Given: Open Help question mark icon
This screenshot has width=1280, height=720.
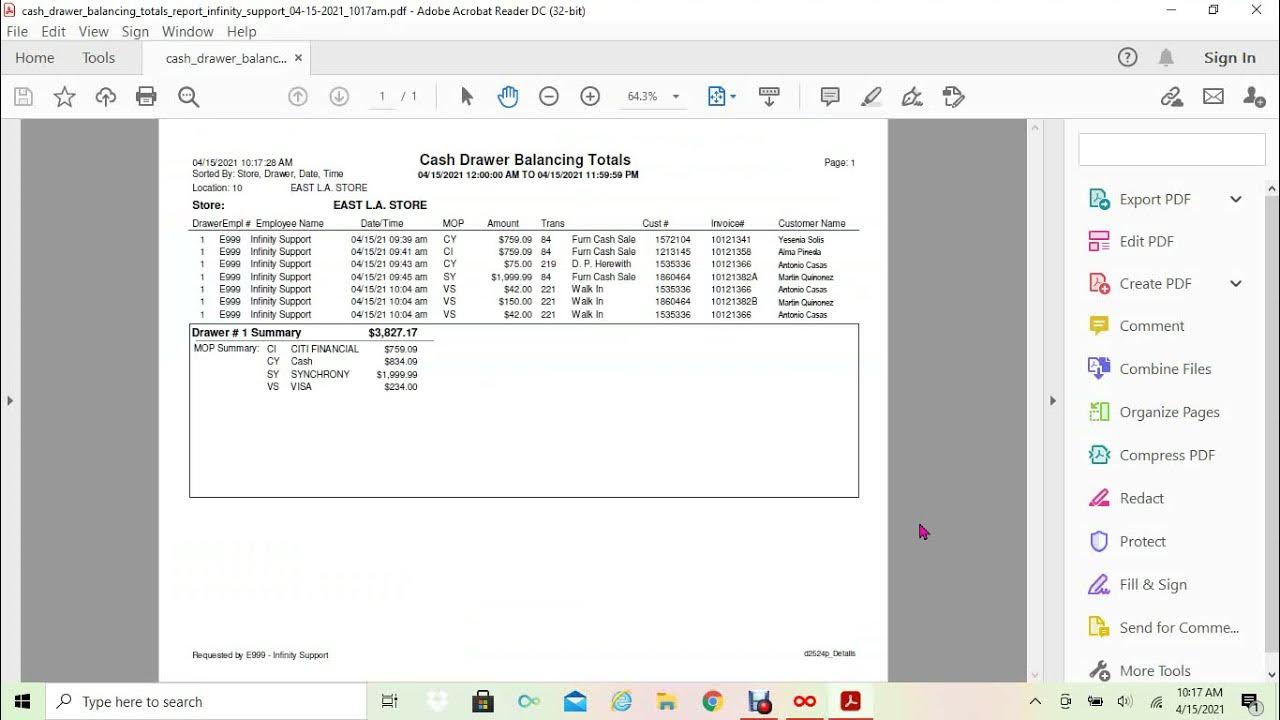Looking at the screenshot, I should [1128, 58].
